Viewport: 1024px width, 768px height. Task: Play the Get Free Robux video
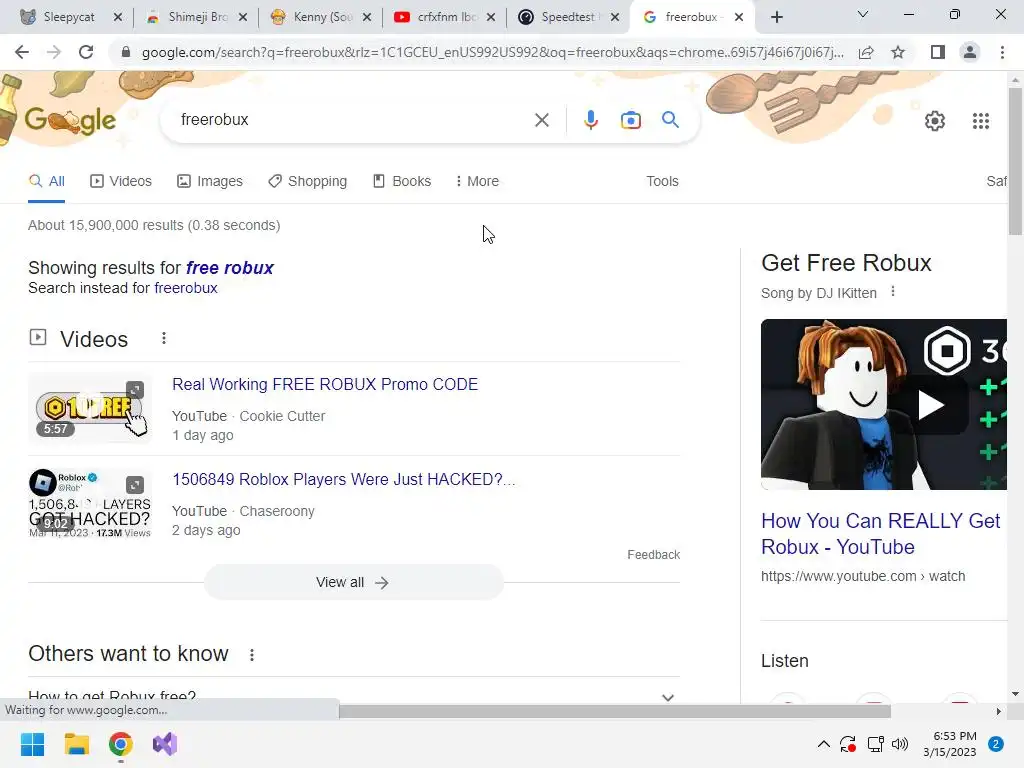click(931, 405)
